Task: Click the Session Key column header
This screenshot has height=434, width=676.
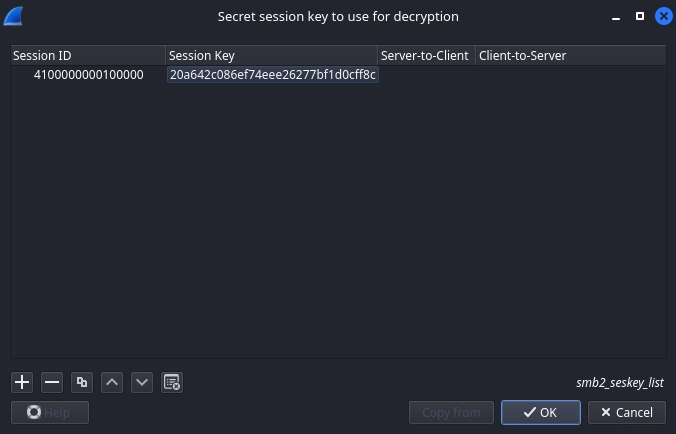Action: [x=271, y=56]
